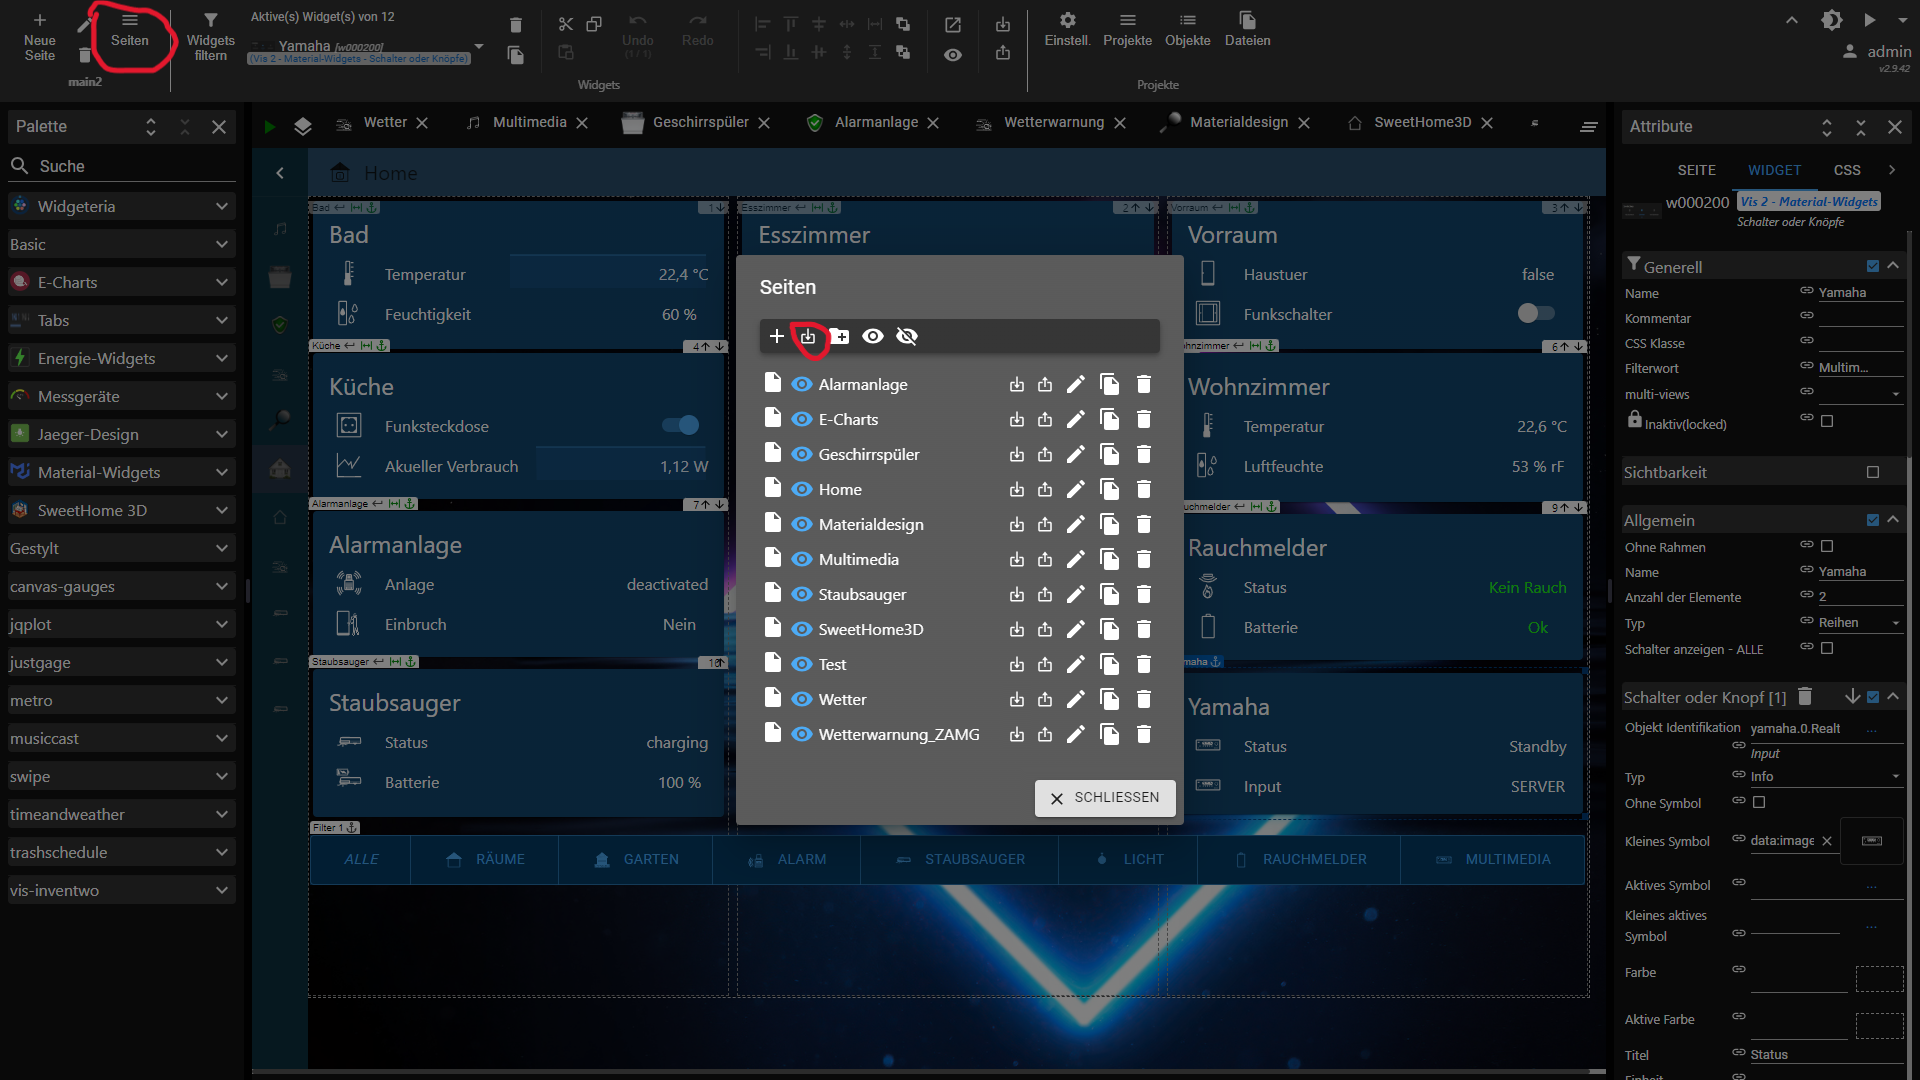Image resolution: width=1920 pixels, height=1080 pixels.
Task: Switch to the CSS attribute tab
Action: tap(1846, 171)
